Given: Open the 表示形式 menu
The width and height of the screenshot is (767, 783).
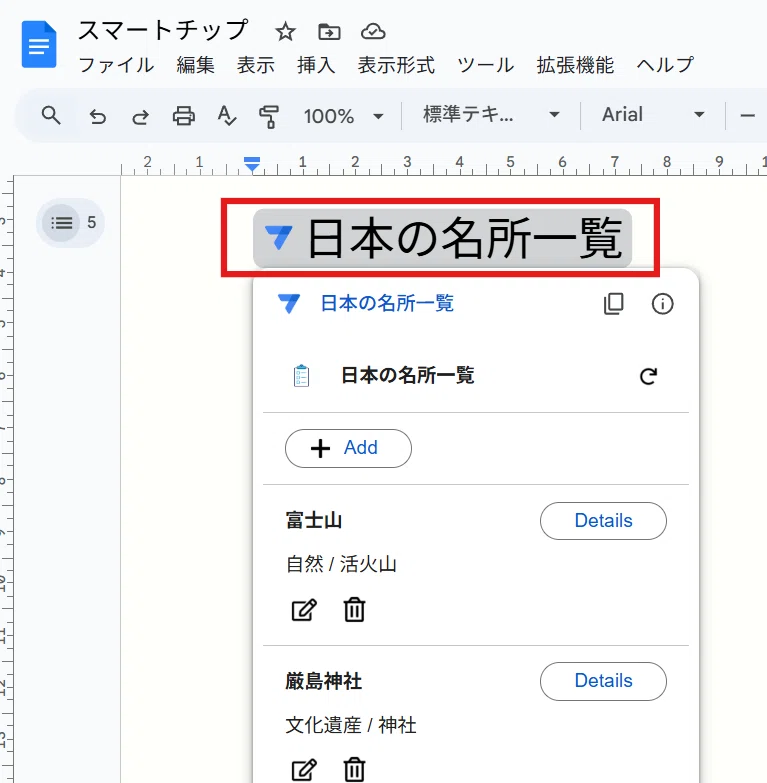Looking at the screenshot, I should [396, 65].
